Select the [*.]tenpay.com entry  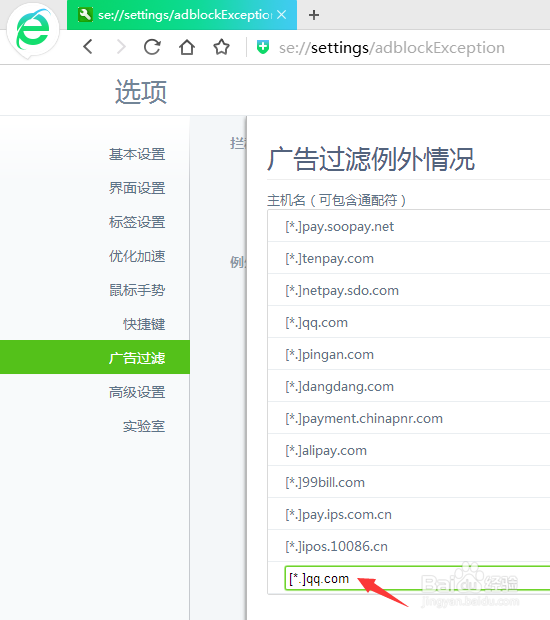[409, 258]
